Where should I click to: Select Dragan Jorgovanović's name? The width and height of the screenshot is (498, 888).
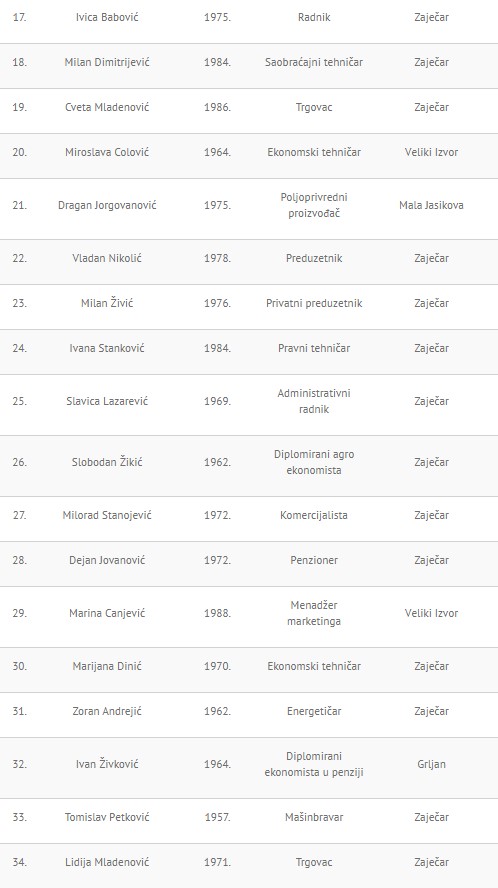(107, 205)
